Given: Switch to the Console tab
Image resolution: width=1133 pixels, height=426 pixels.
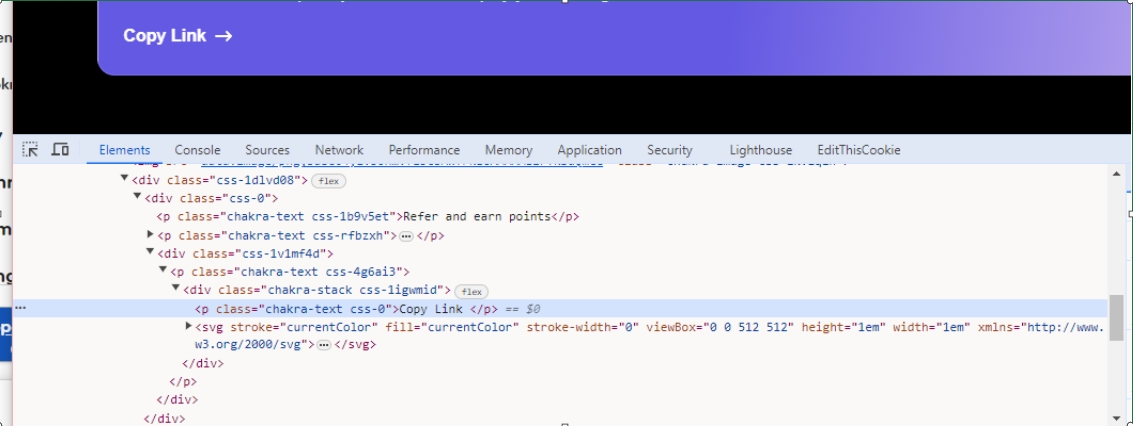Looking at the screenshot, I should coord(197,150).
